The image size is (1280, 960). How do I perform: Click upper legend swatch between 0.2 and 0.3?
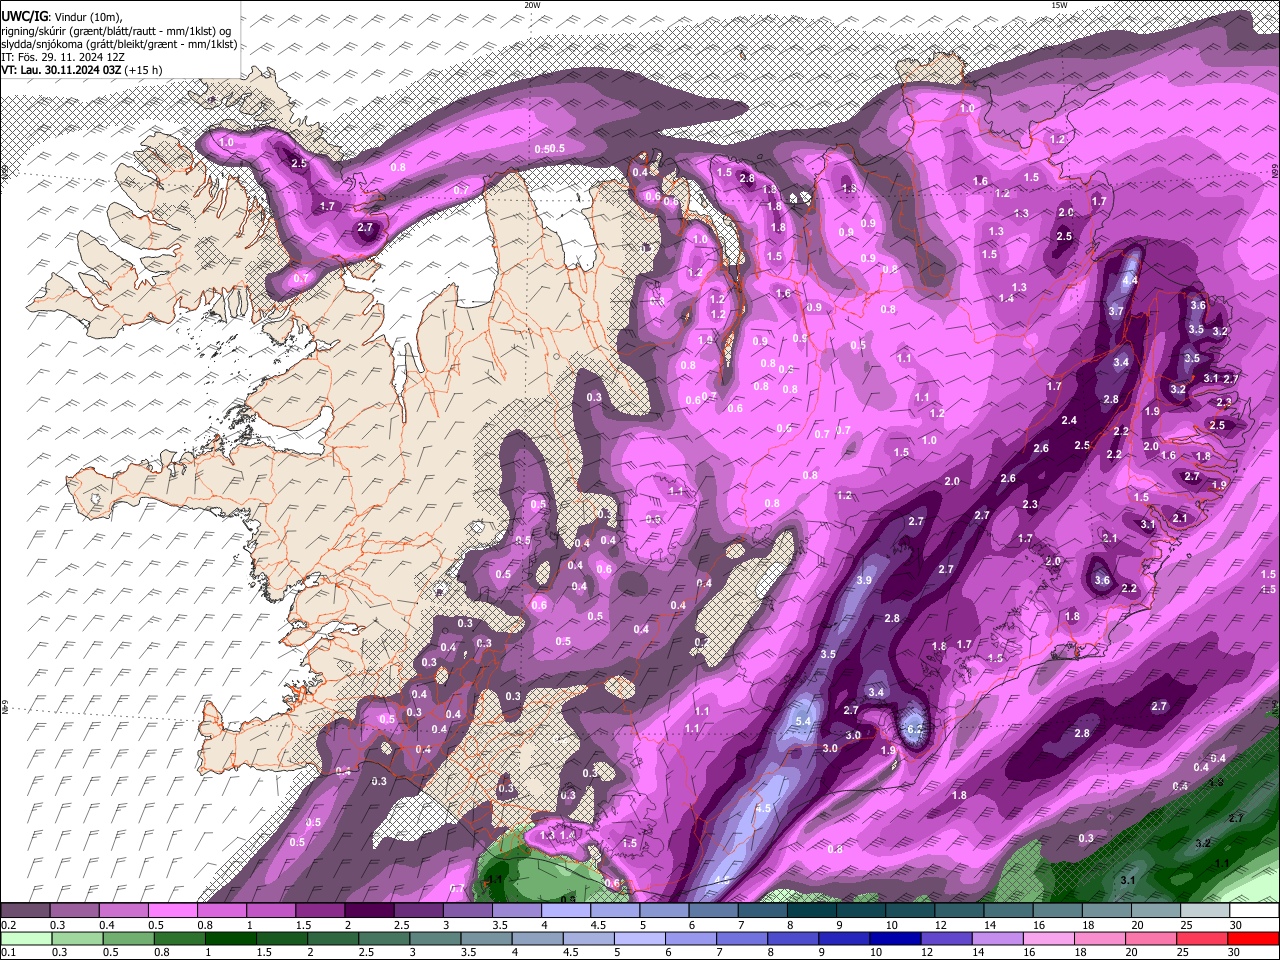[25, 911]
